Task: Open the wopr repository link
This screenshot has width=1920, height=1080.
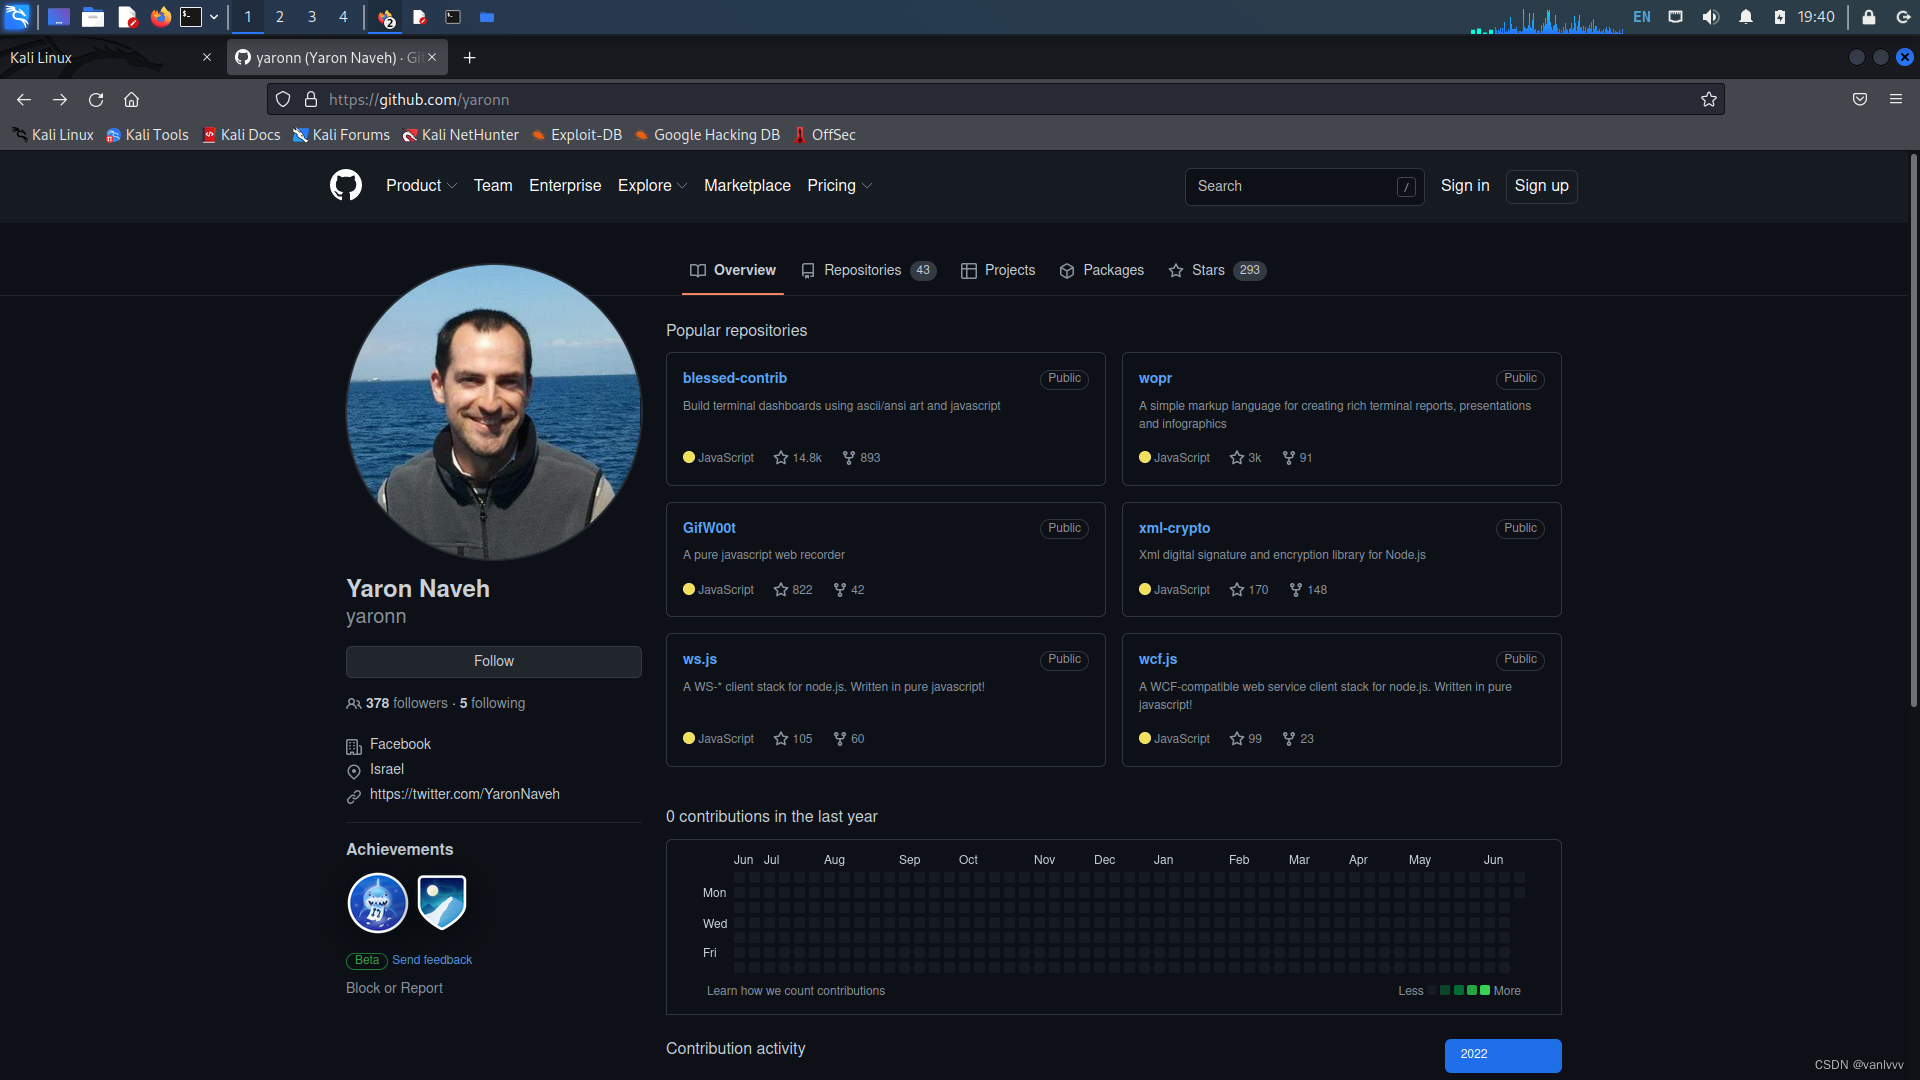Action: 1155,378
